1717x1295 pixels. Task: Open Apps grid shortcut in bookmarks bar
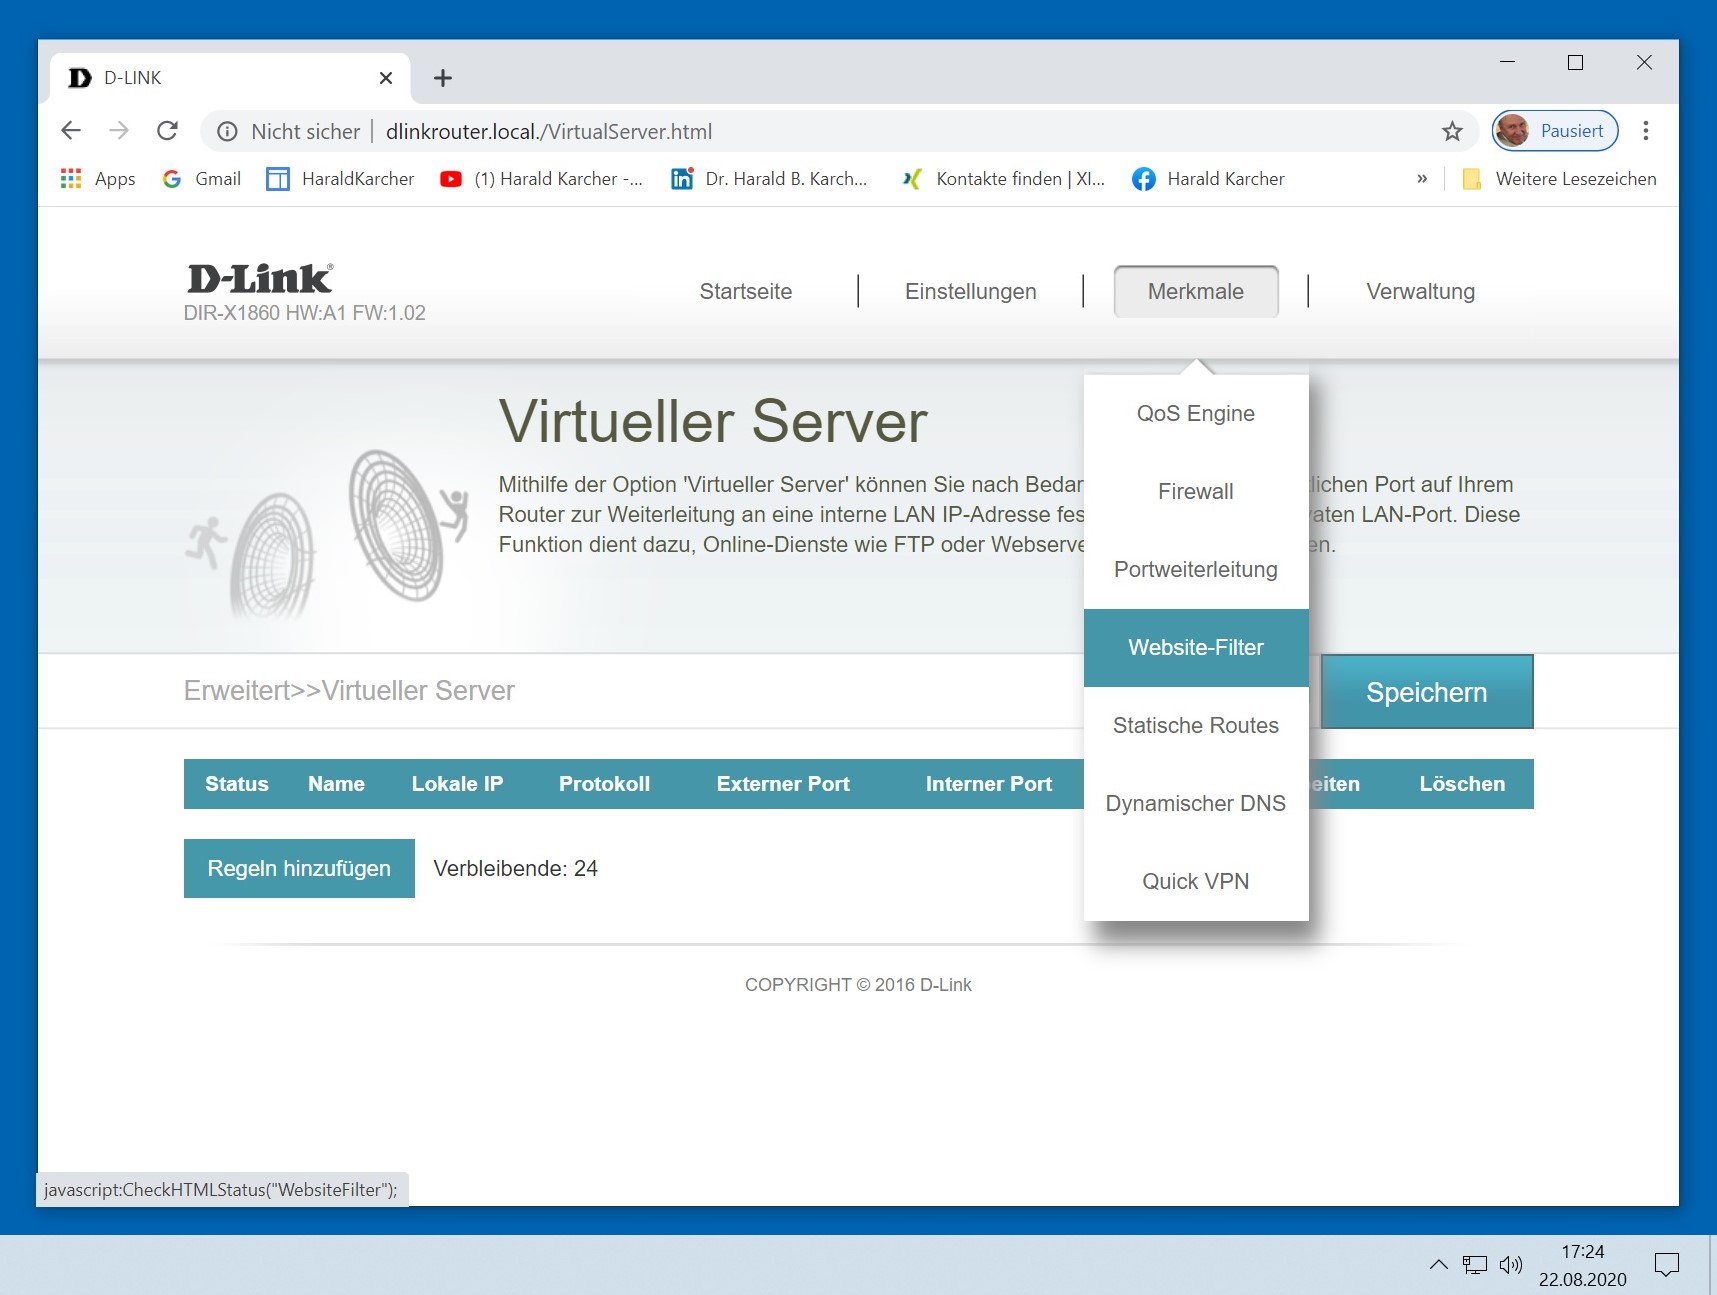click(98, 179)
